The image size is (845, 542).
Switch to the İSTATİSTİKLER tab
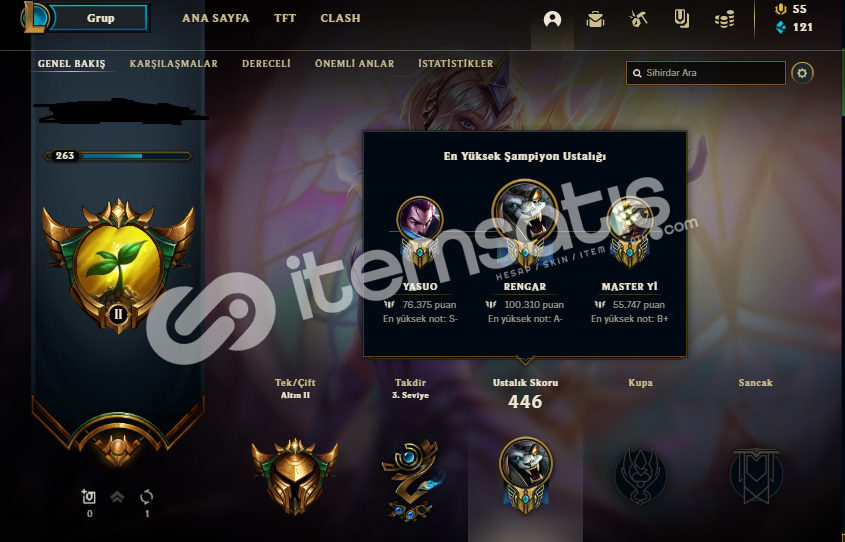(455, 64)
